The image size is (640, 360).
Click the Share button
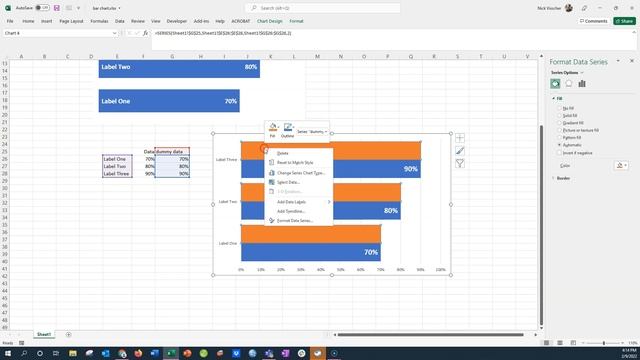coord(624,21)
